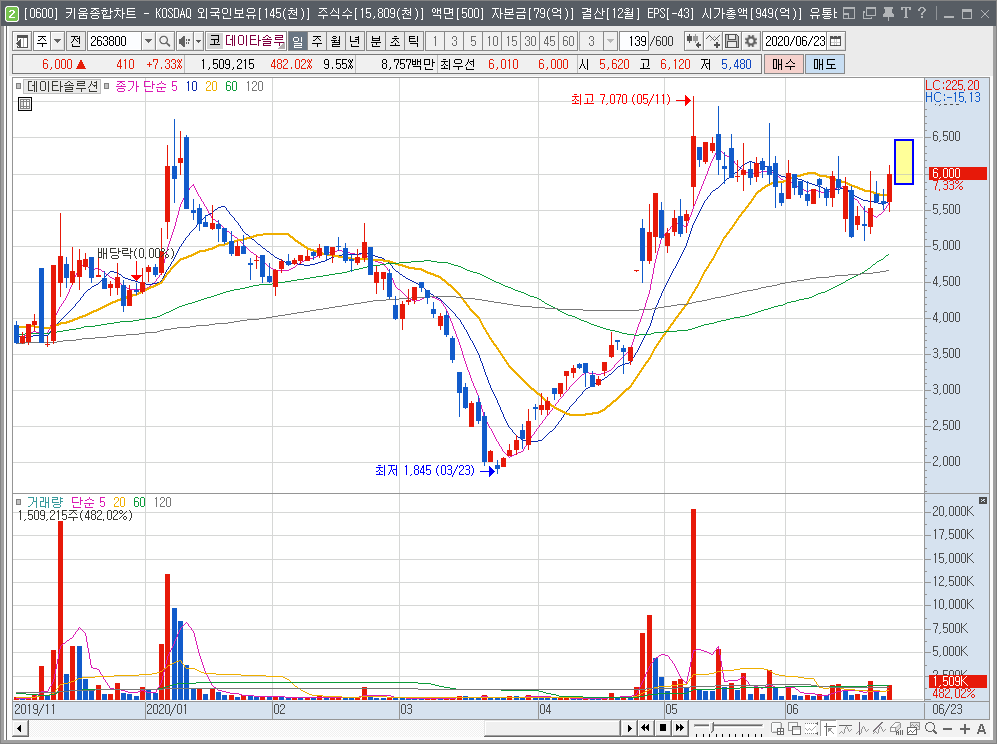
Task: Zoom out chart with minus icon
Action: point(948,729)
